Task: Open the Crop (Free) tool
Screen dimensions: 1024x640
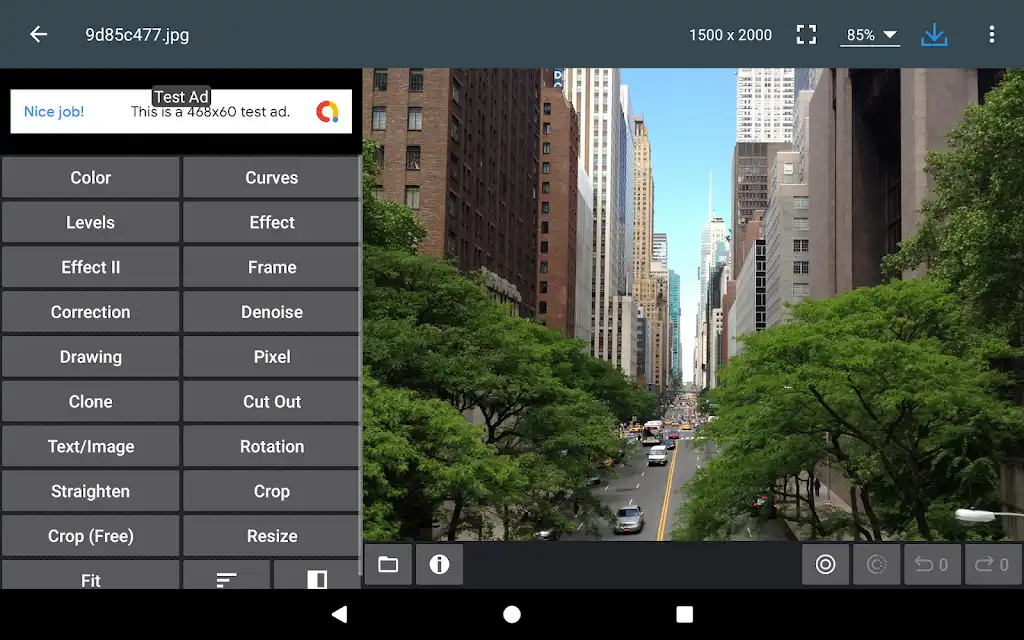Action: pyautogui.click(x=90, y=536)
